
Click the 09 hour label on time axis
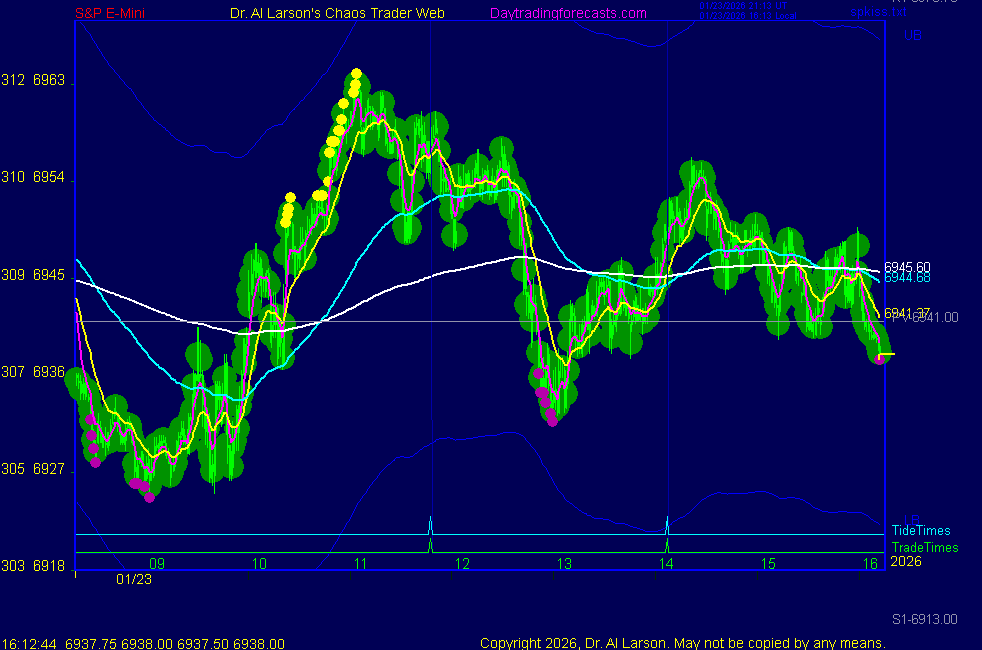coord(157,564)
